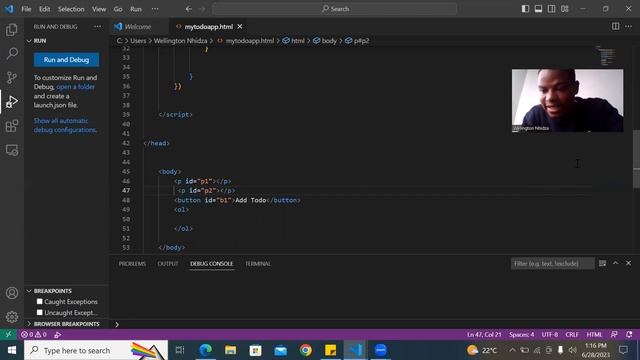Screen dimensions: 640x360
Task: Open Remote Explorer view
Action: click(12, 150)
